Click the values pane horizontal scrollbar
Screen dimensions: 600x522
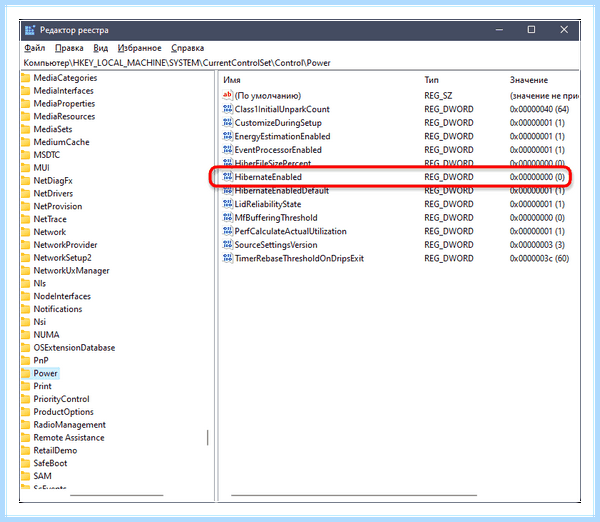pyautogui.click(x=354, y=495)
